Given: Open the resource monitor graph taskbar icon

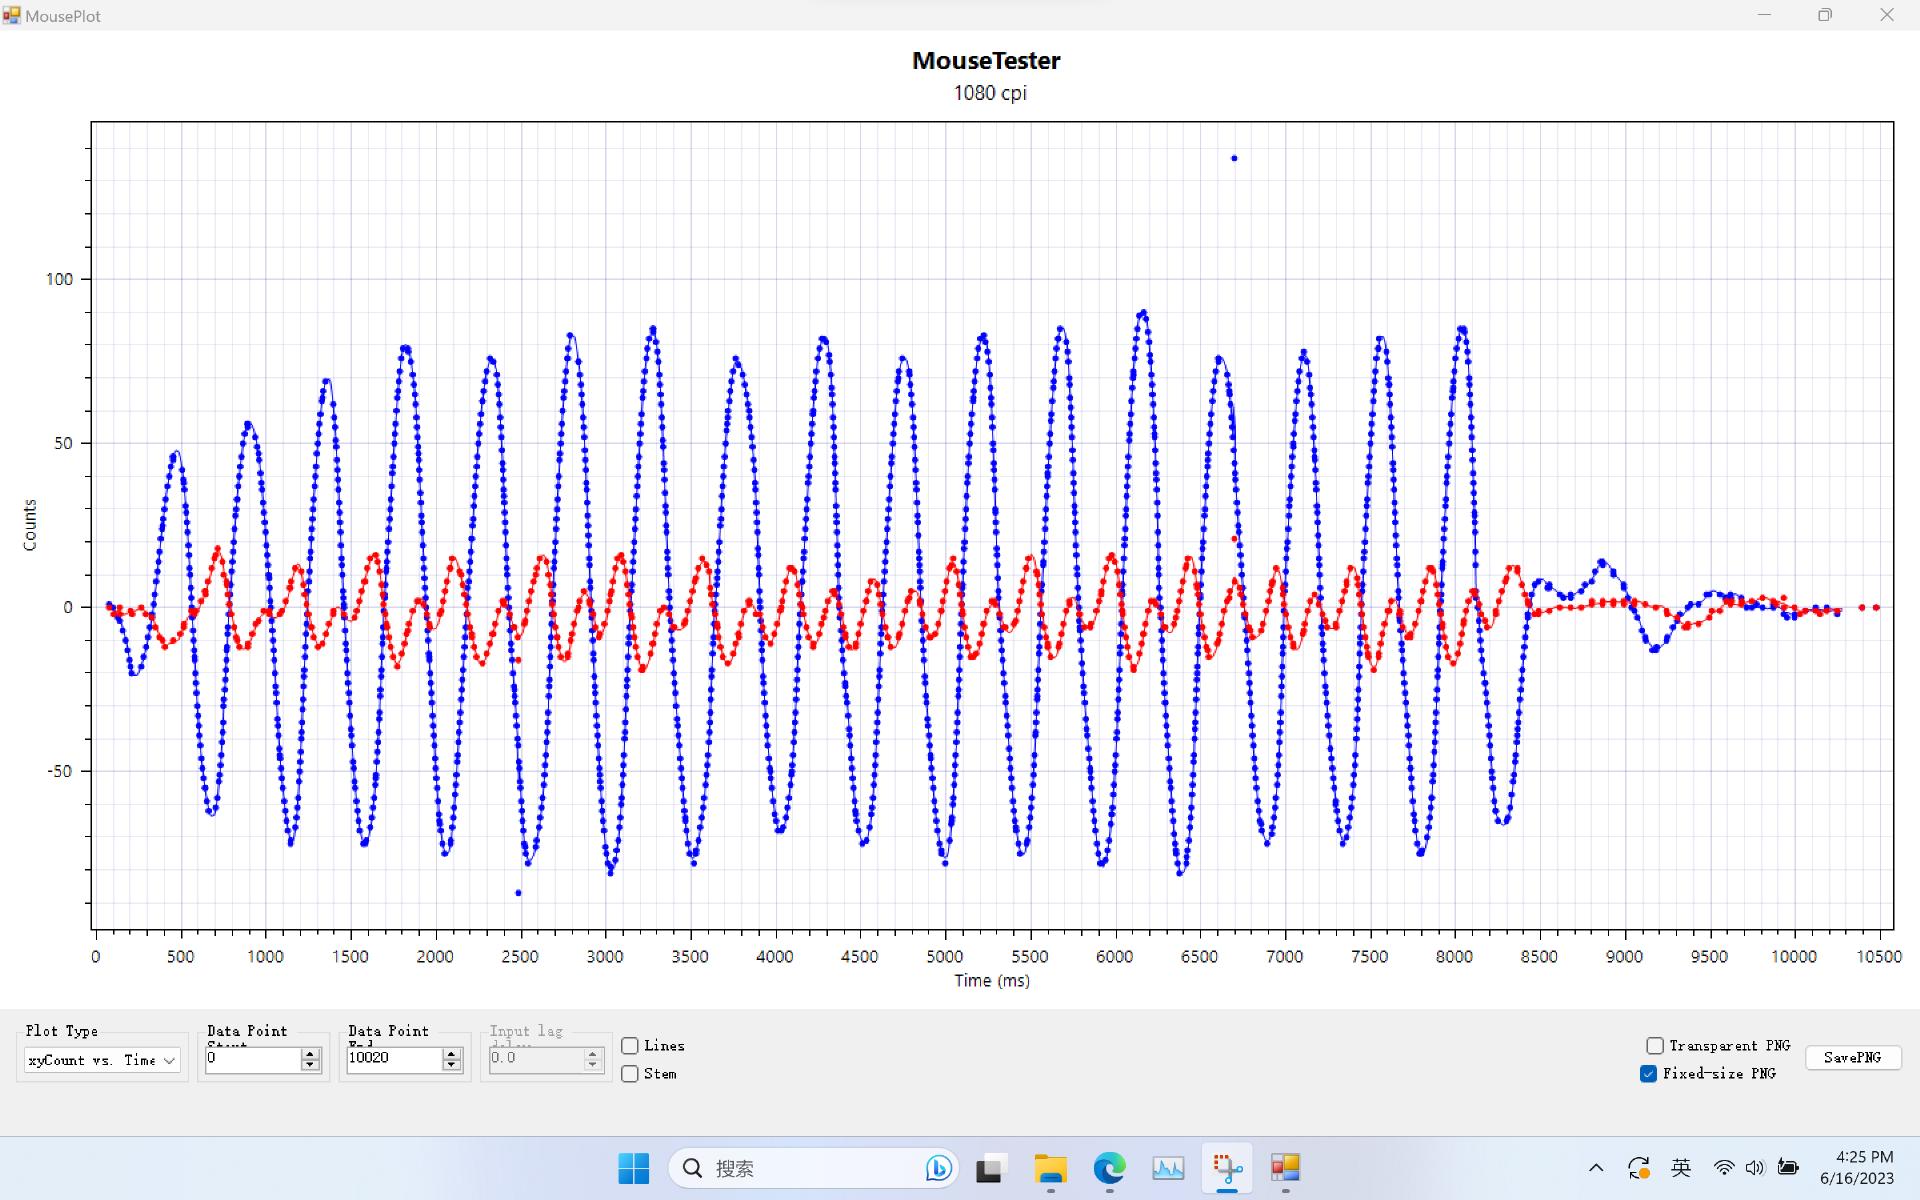Looking at the screenshot, I should [x=1168, y=1168].
